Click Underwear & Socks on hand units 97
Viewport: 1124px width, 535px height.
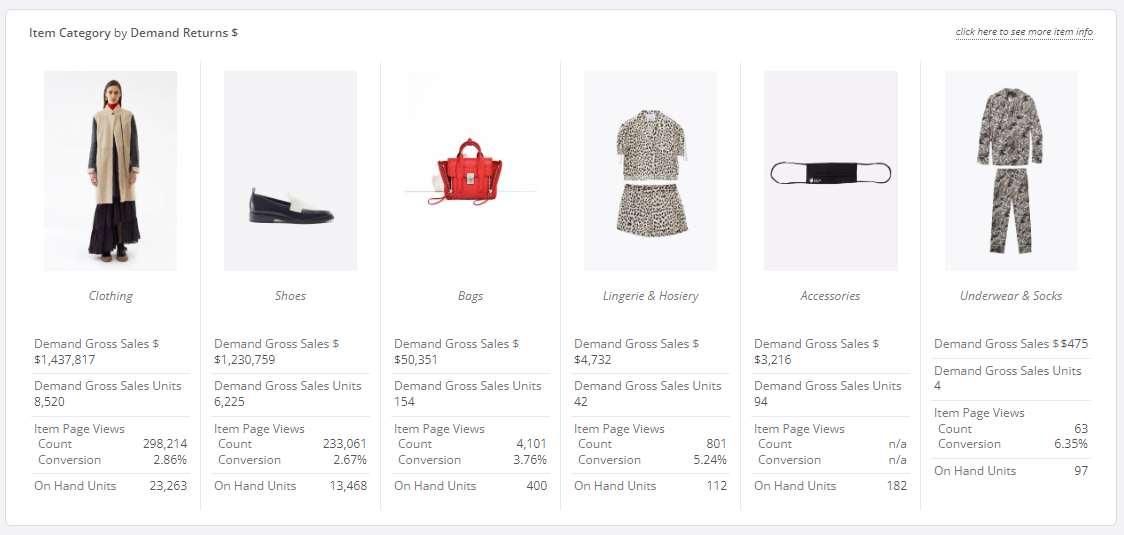pyautogui.click(x=1081, y=471)
